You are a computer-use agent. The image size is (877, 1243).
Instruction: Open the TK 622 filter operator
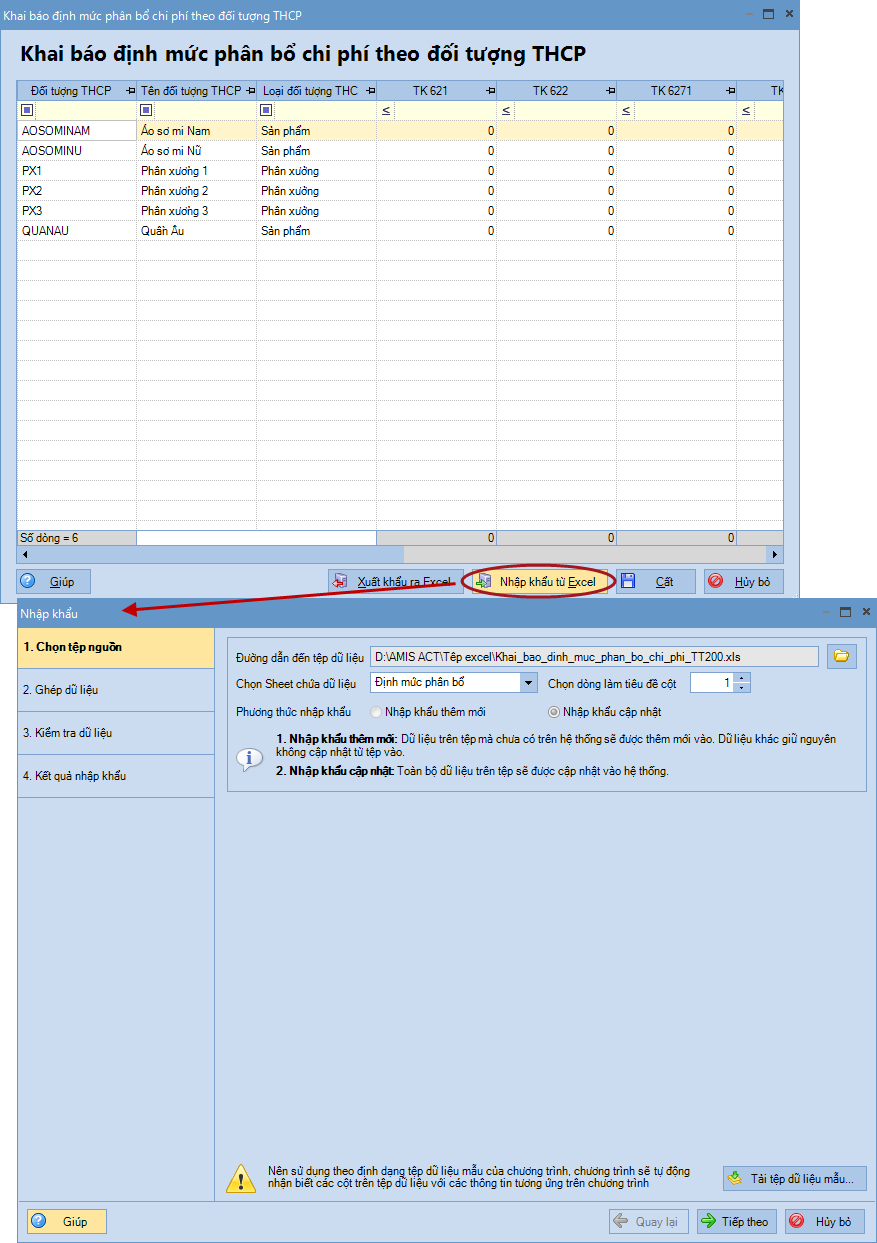point(506,110)
